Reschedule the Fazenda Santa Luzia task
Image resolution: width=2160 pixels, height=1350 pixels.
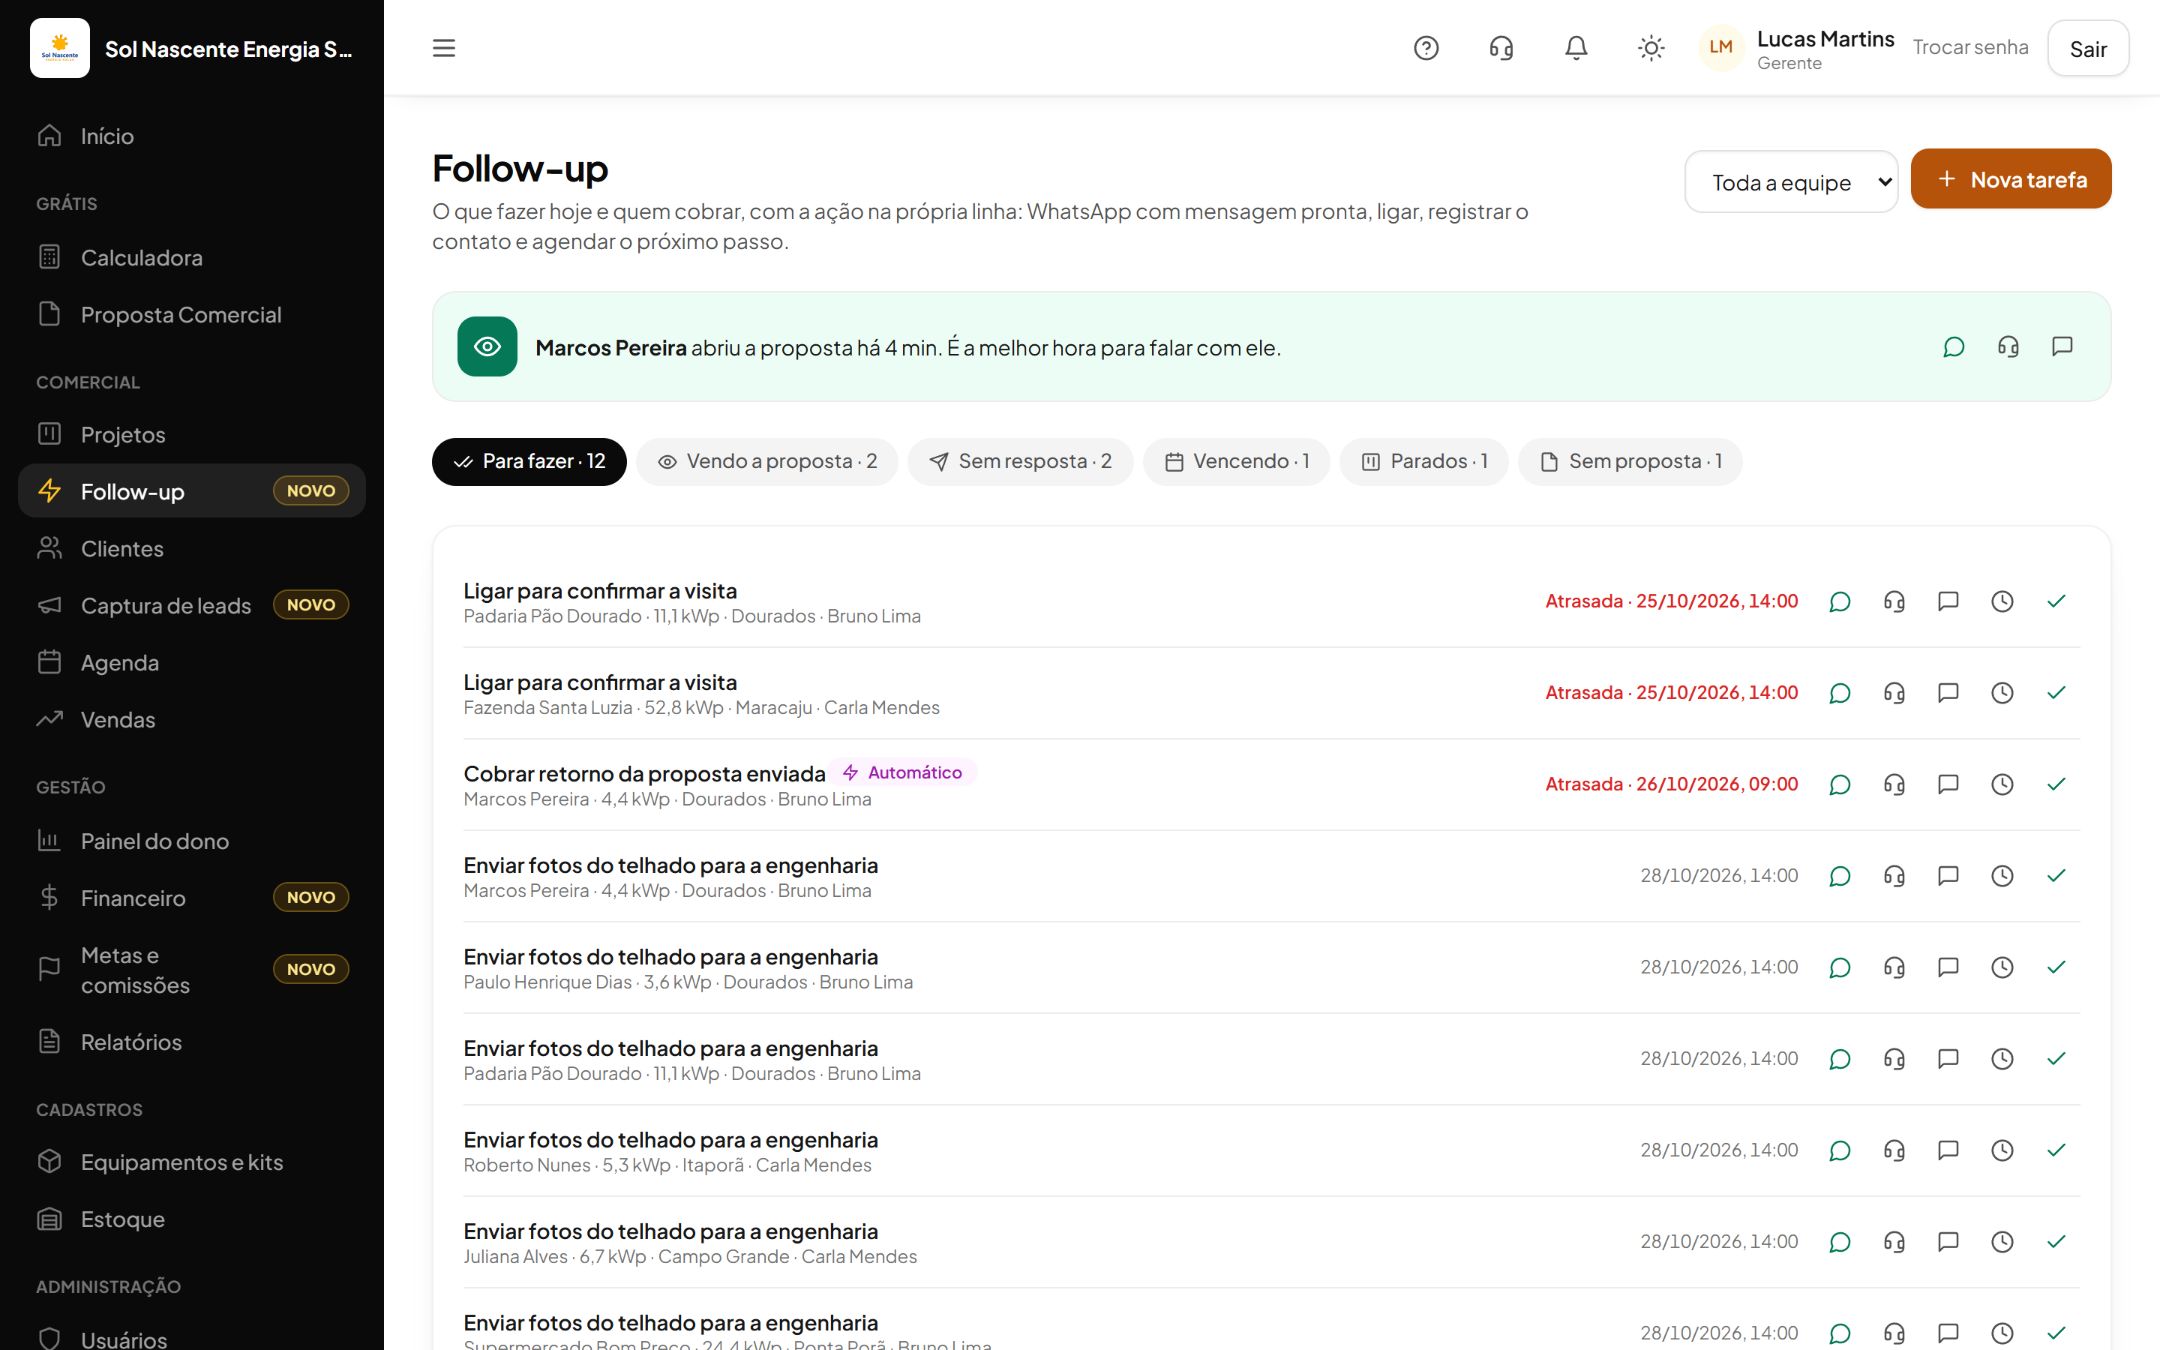(2002, 693)
